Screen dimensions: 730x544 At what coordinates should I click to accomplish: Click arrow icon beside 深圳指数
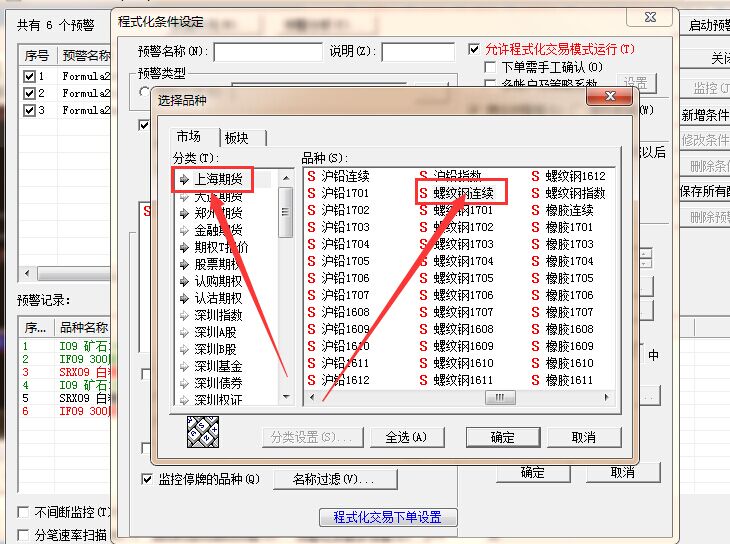[184, 316]
